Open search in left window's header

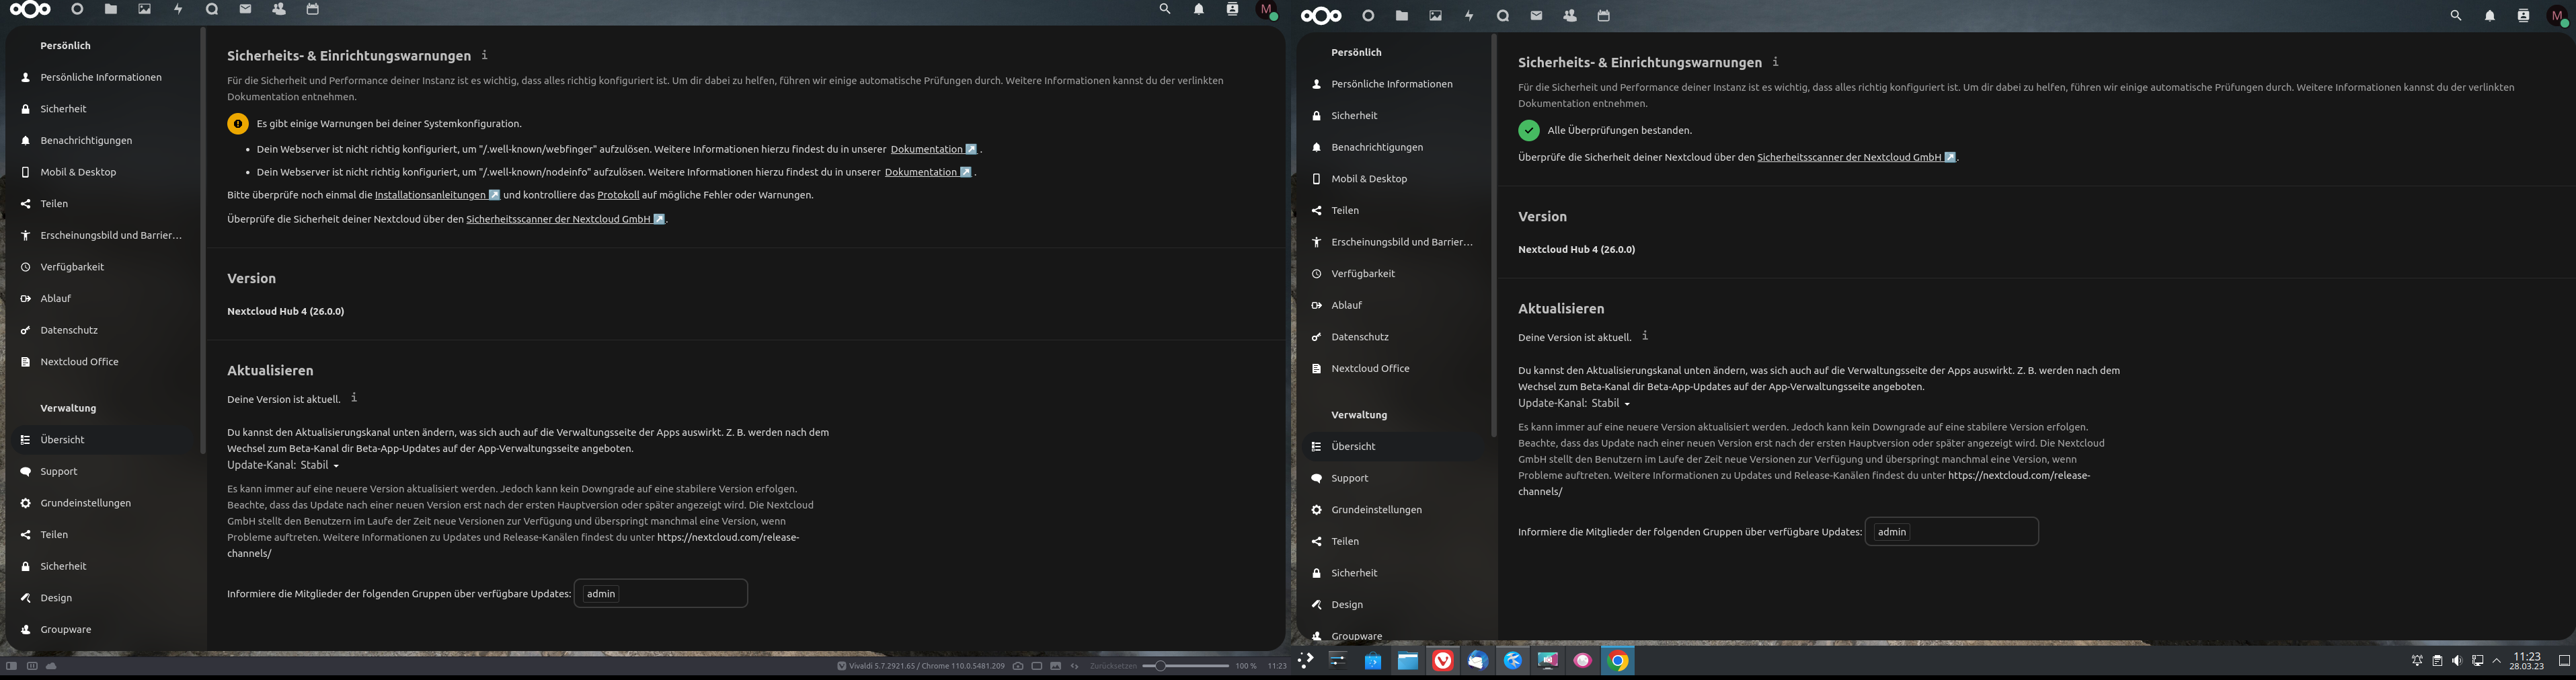[x=1165, y=9]
